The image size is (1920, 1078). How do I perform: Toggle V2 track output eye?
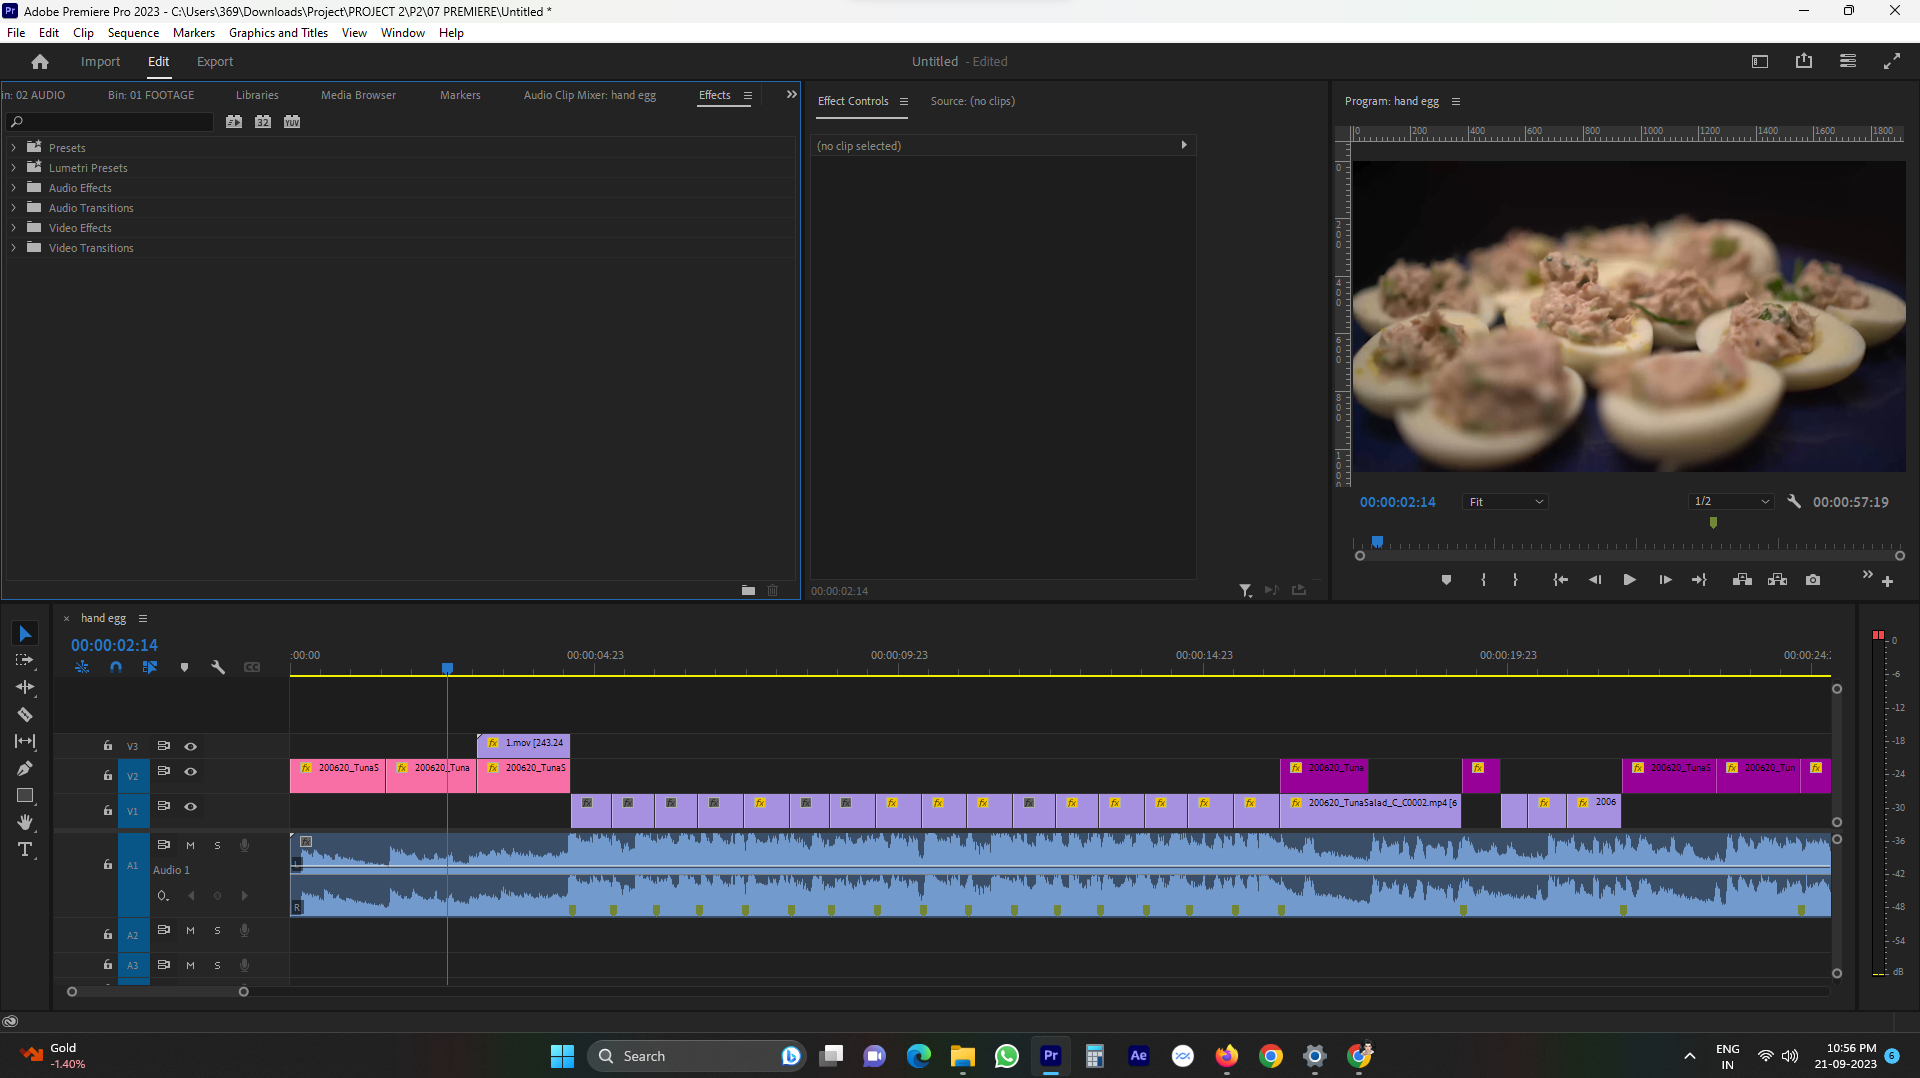click(190, 772)
